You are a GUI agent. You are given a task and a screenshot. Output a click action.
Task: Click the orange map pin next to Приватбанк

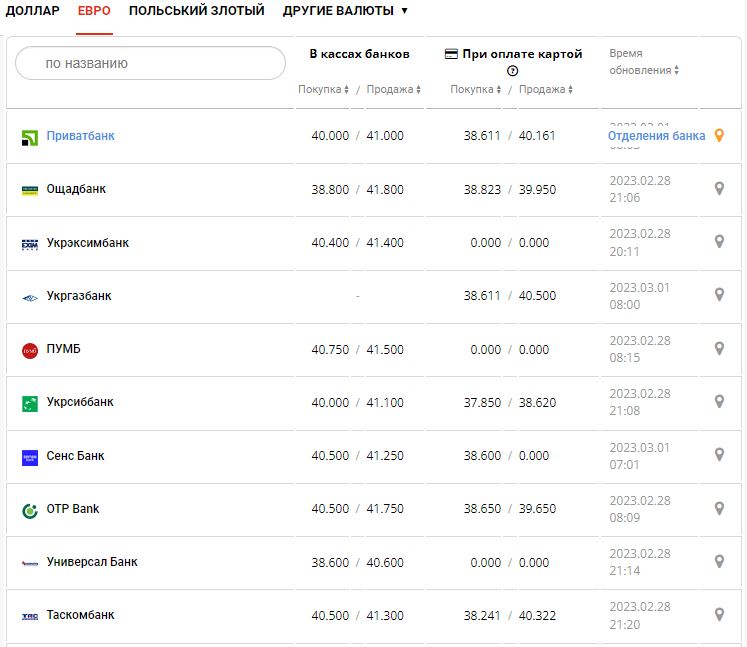(718, 136)
